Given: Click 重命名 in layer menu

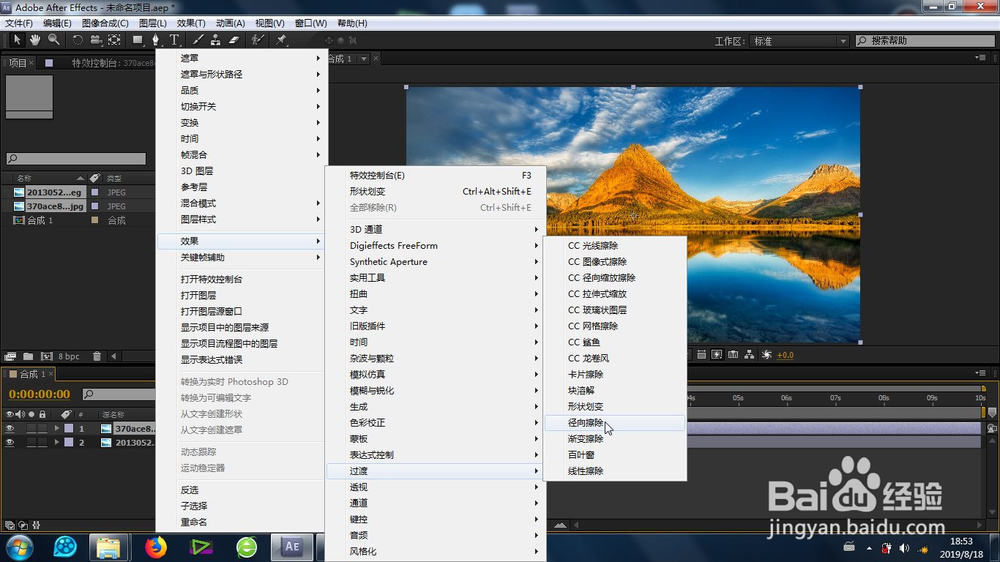Looking at the screenshot, I should pyautogui.click(x=242, y=522).
